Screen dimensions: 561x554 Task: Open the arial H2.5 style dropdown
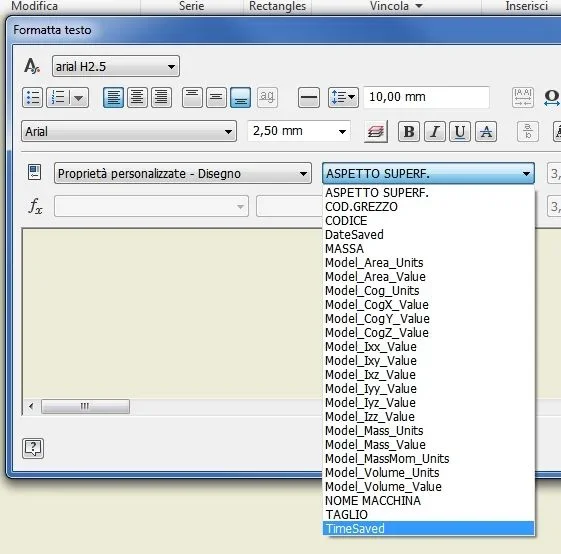coord(116,66)
